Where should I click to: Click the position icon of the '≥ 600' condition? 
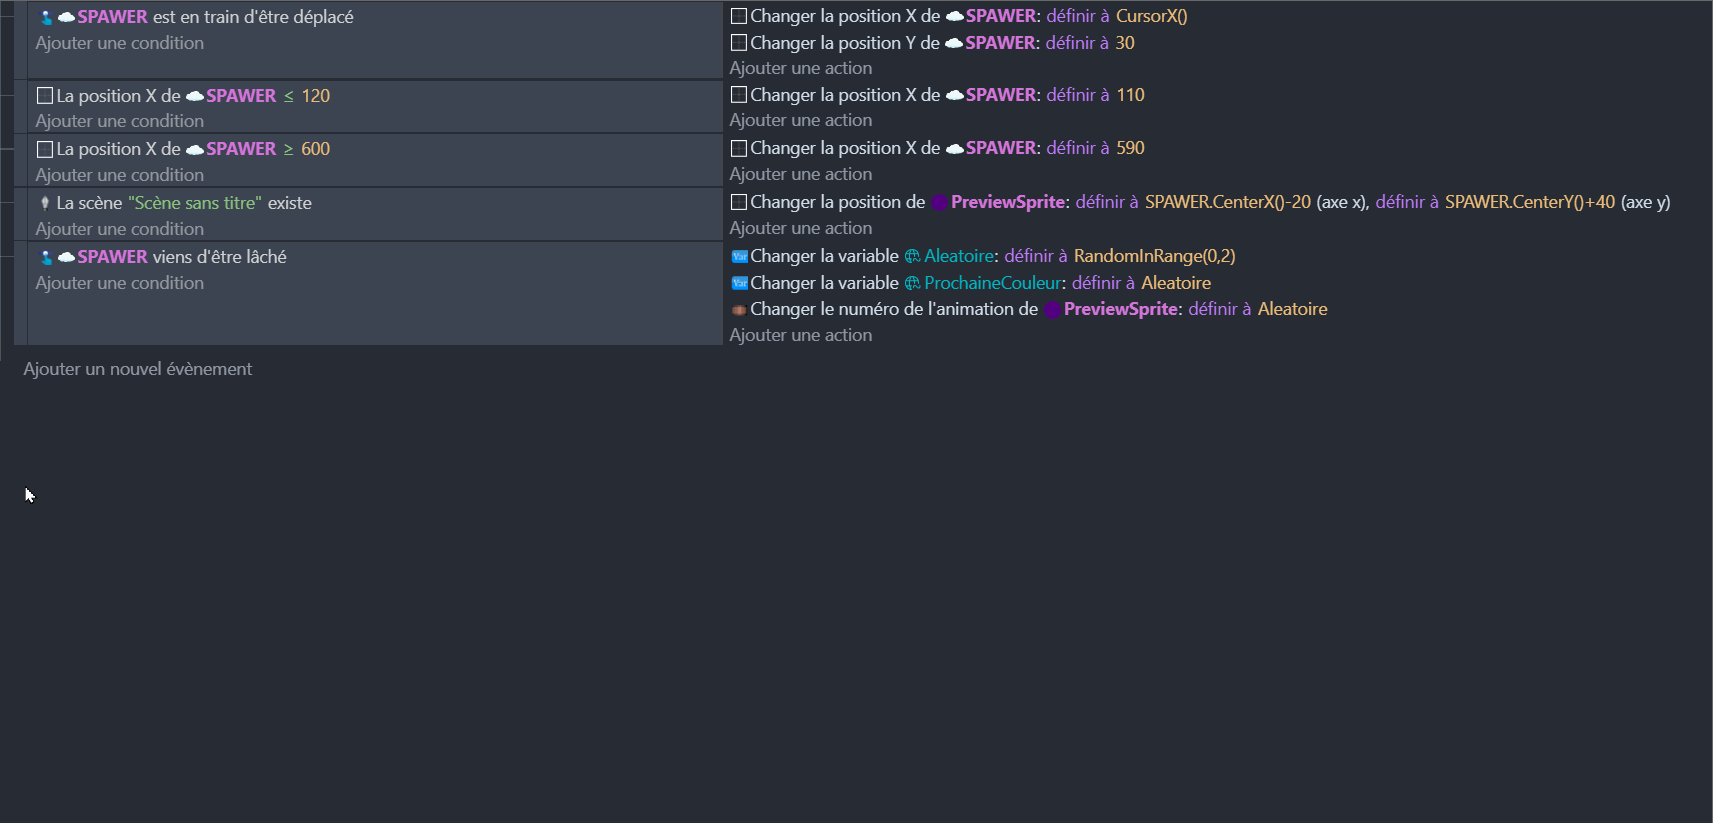(x=45, y=149)
